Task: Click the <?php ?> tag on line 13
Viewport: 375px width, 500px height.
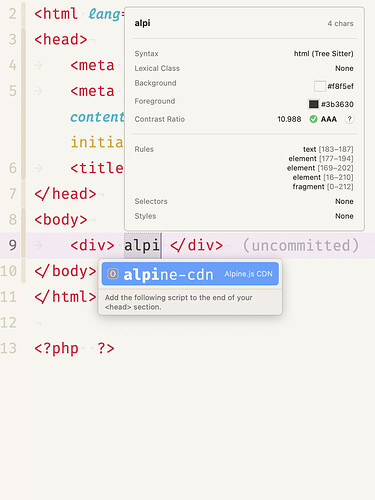Action: tap(74, 349)
